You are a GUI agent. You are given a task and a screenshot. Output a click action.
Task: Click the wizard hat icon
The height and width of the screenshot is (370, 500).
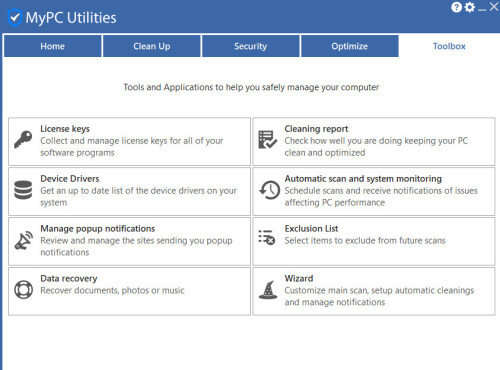(268, 290)
